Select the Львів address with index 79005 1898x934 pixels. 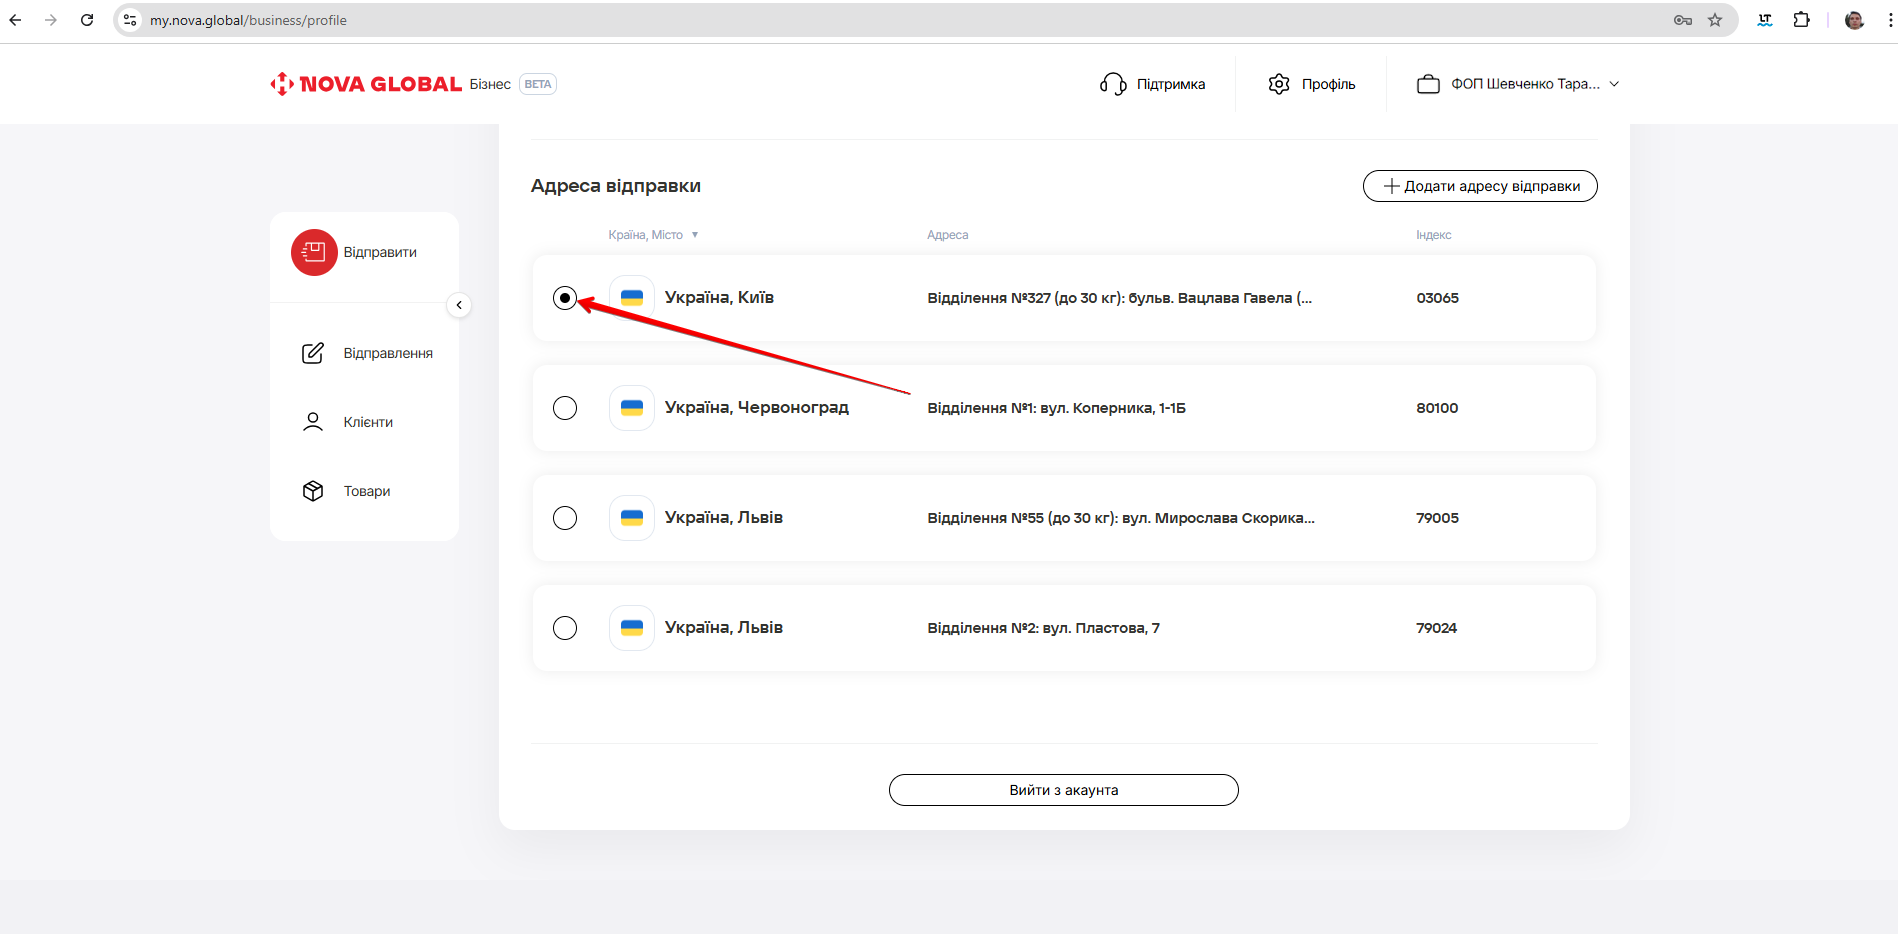(565, 518)
